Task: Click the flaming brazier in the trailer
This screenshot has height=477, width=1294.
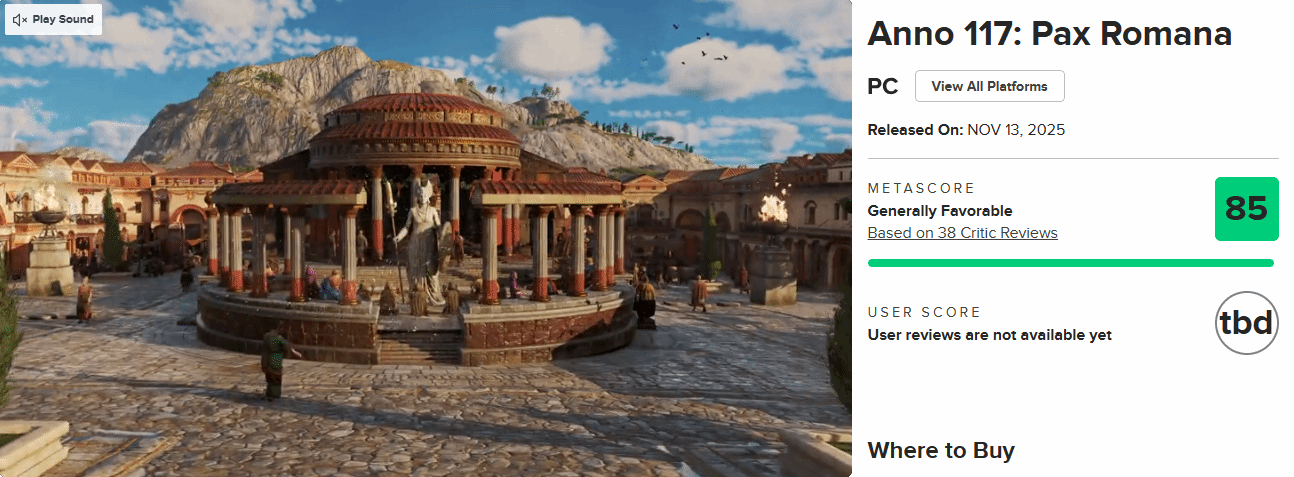Action: pyautogui.click(x=772, y=210)
